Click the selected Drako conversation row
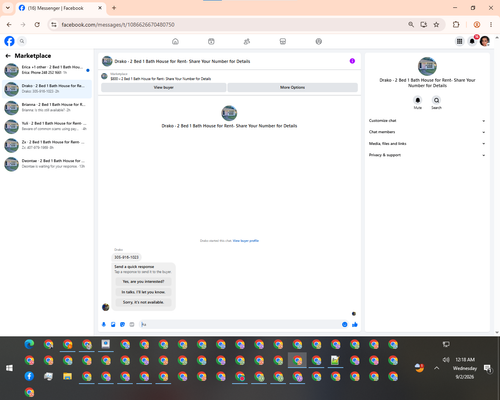Image resolution: width=500 pixels, height=400 pixels. click(x=47, y=89)
